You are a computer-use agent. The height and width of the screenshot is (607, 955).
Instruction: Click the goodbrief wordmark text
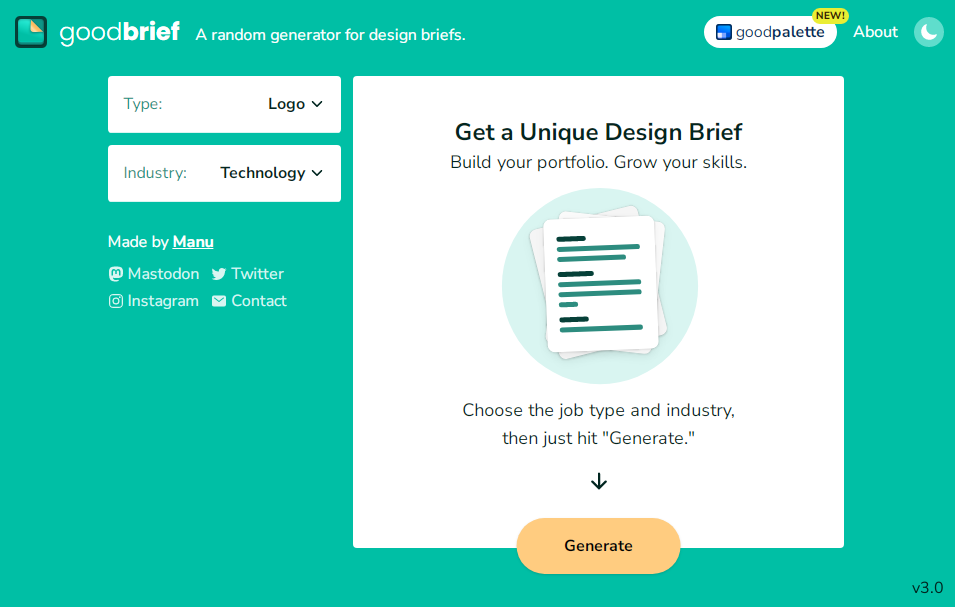point(120,32)
